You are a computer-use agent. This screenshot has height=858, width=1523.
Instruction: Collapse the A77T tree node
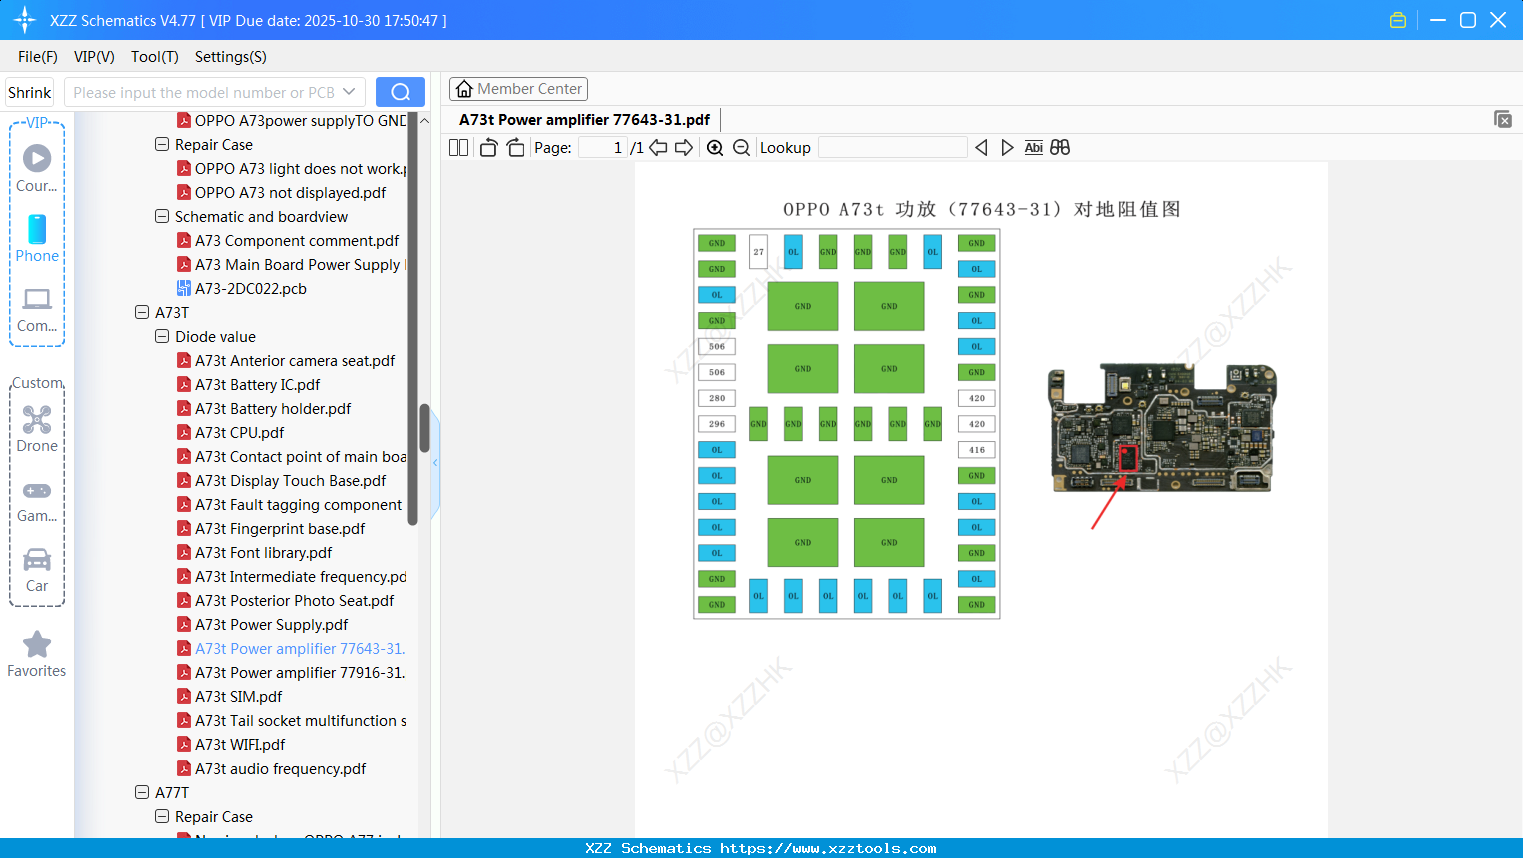click(142, 792)
